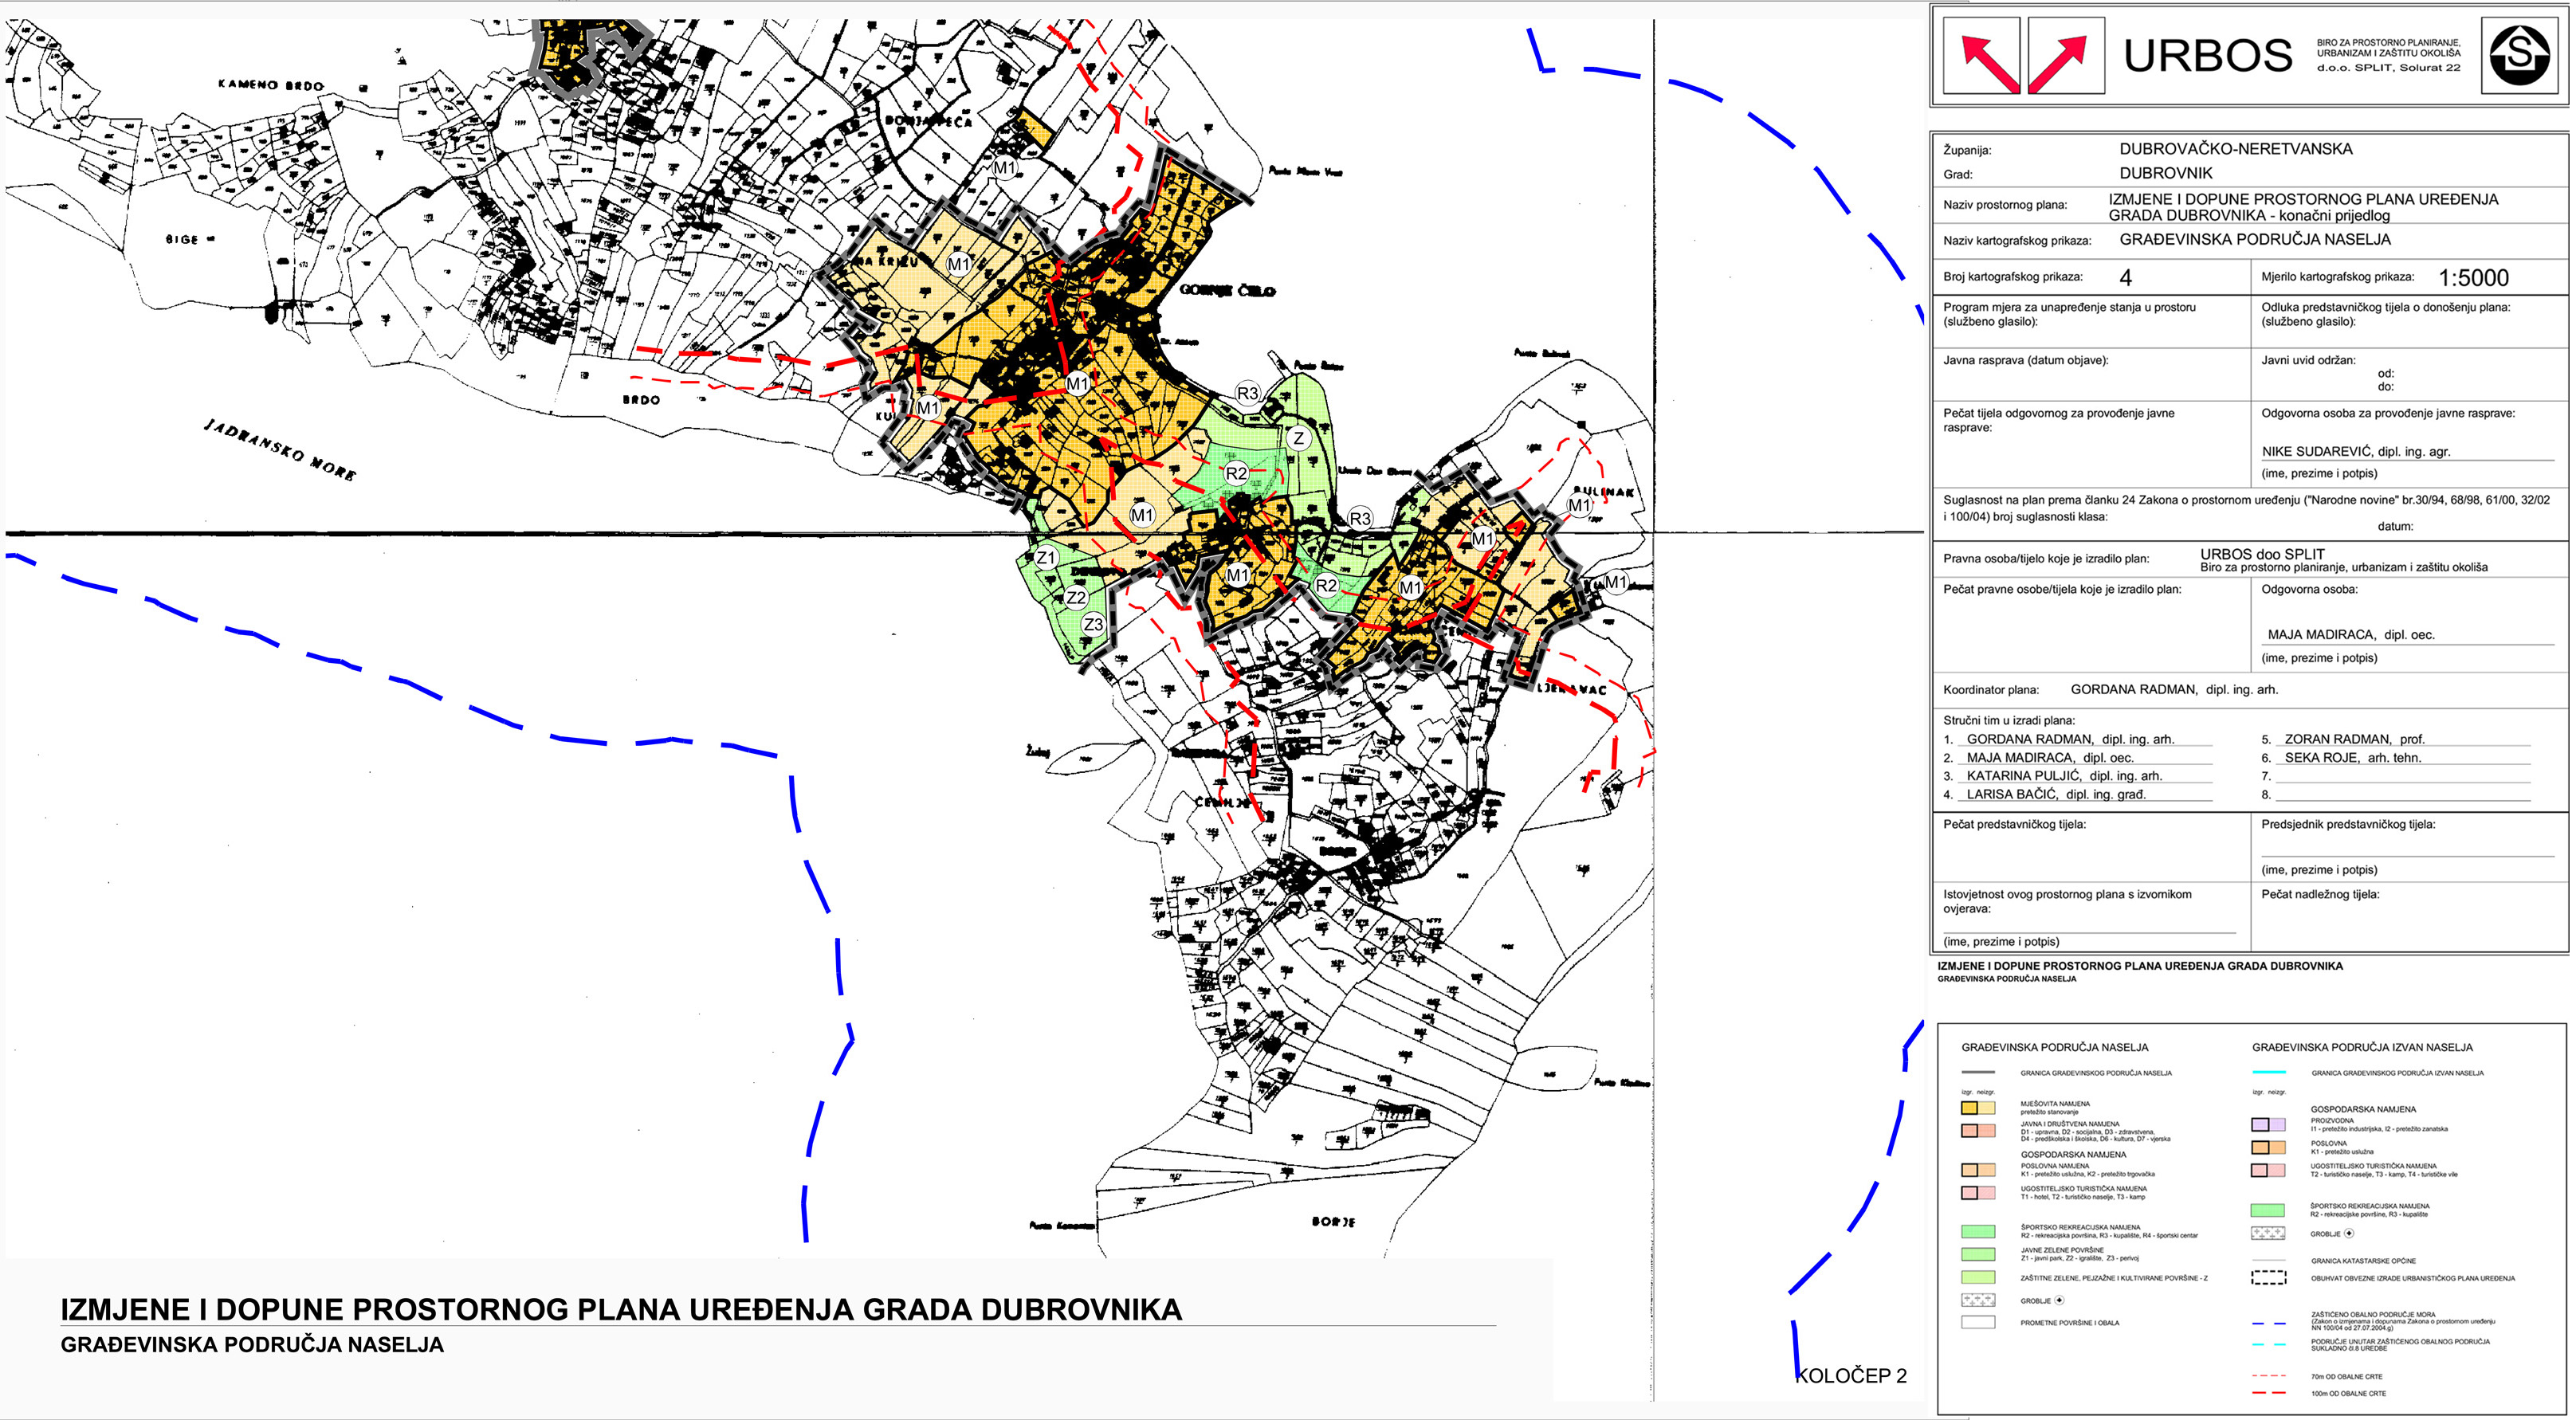
Task: Click the KOLOČEP 2 sheet label
Action: click(x=1851, y=1375)
